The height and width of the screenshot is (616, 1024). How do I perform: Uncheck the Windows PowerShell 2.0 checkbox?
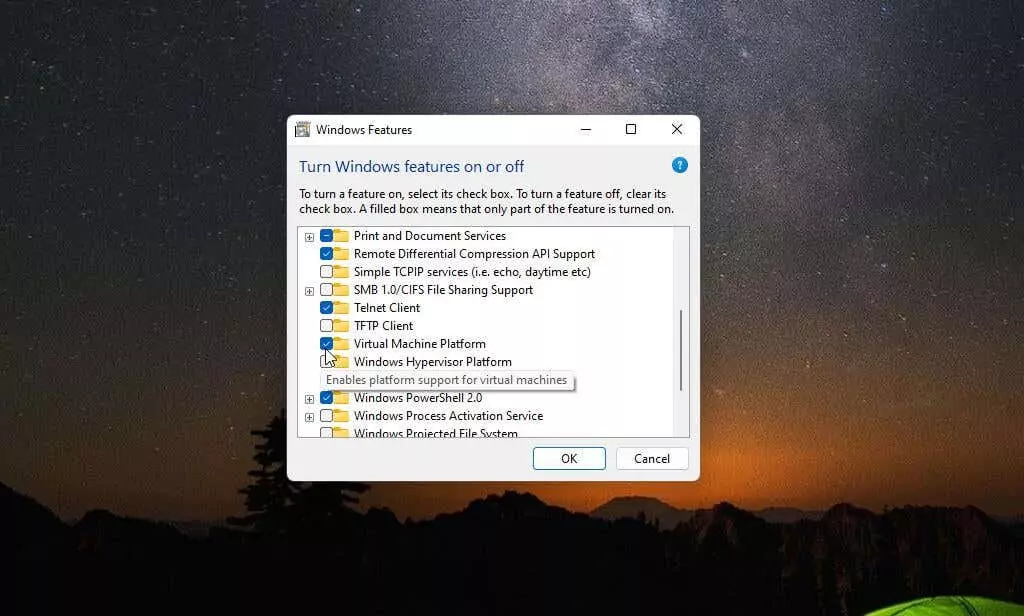click(327, 397)
